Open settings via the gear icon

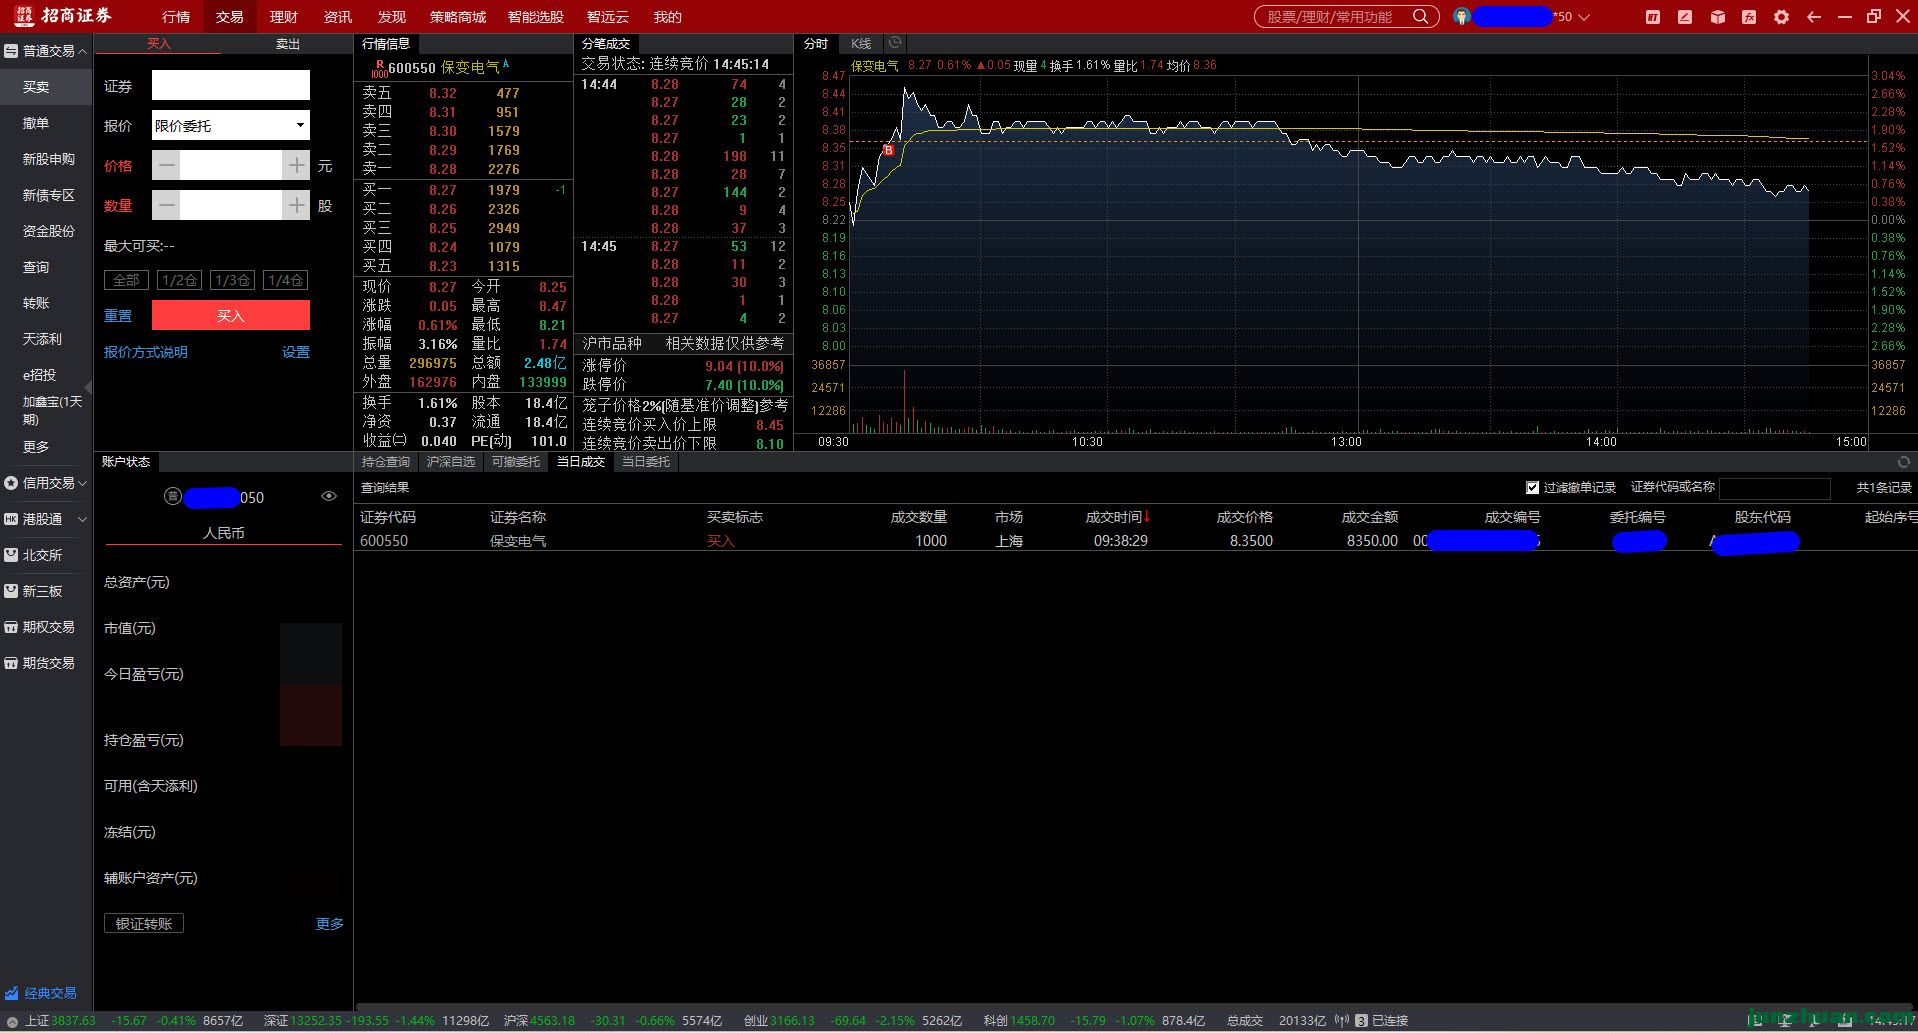coord(1781,17)
